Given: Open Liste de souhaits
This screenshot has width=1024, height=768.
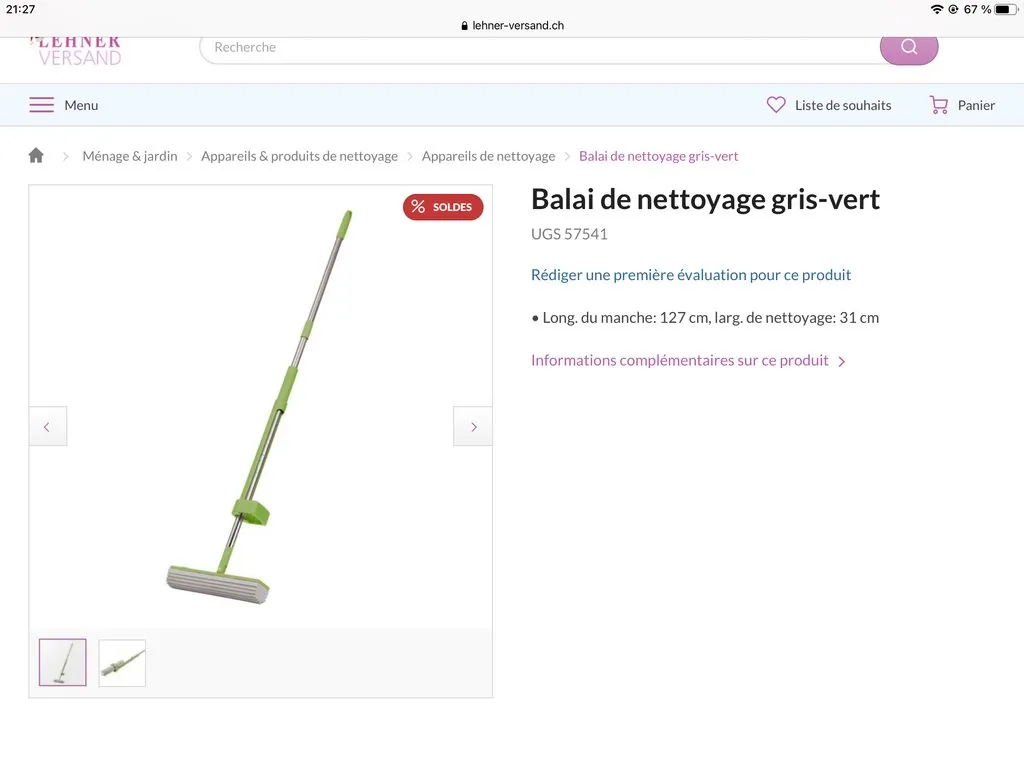Looking at the screenshot, I should 842,105.
